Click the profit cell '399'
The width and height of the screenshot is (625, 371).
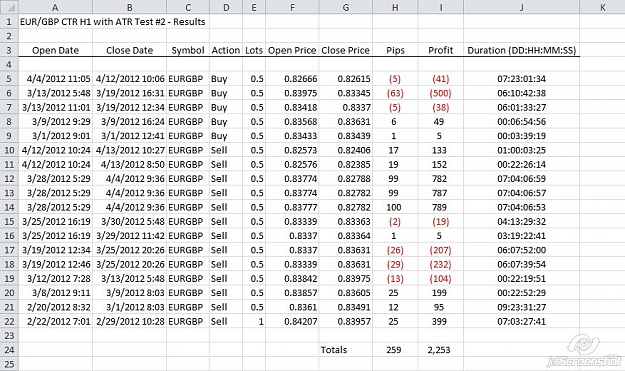(x=440, y=321)
